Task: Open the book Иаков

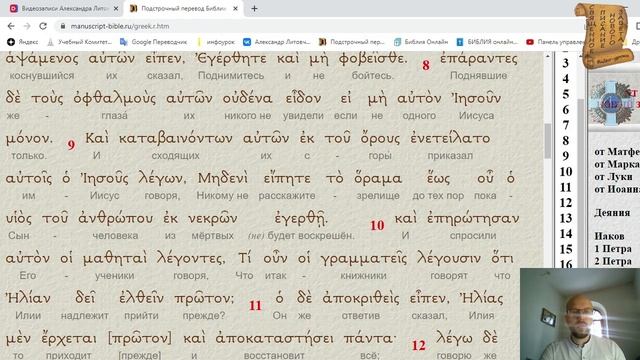Action: pos(609,236)
